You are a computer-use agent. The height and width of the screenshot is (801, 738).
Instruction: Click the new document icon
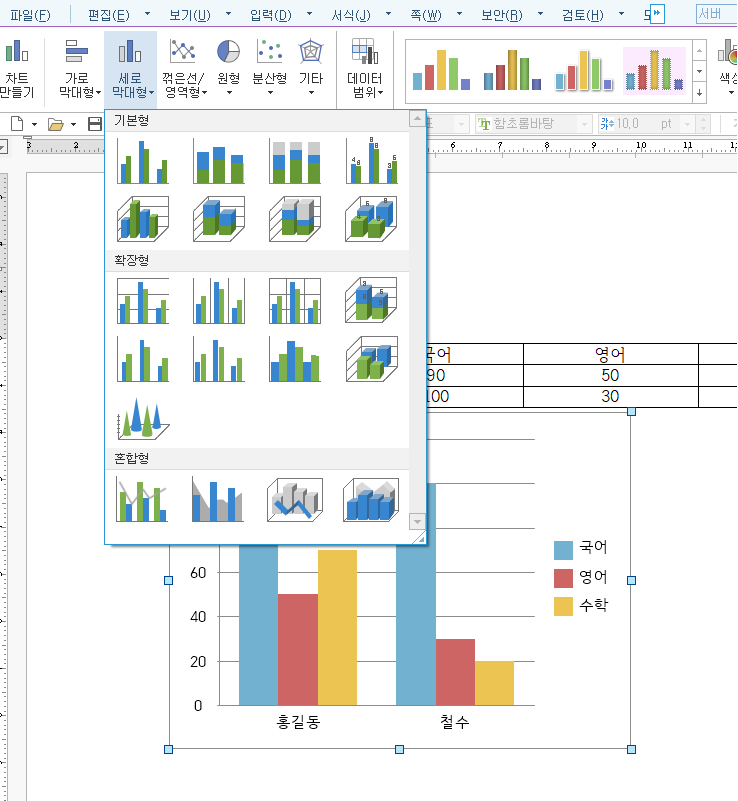pyautogui.click(x=17, y=124)
